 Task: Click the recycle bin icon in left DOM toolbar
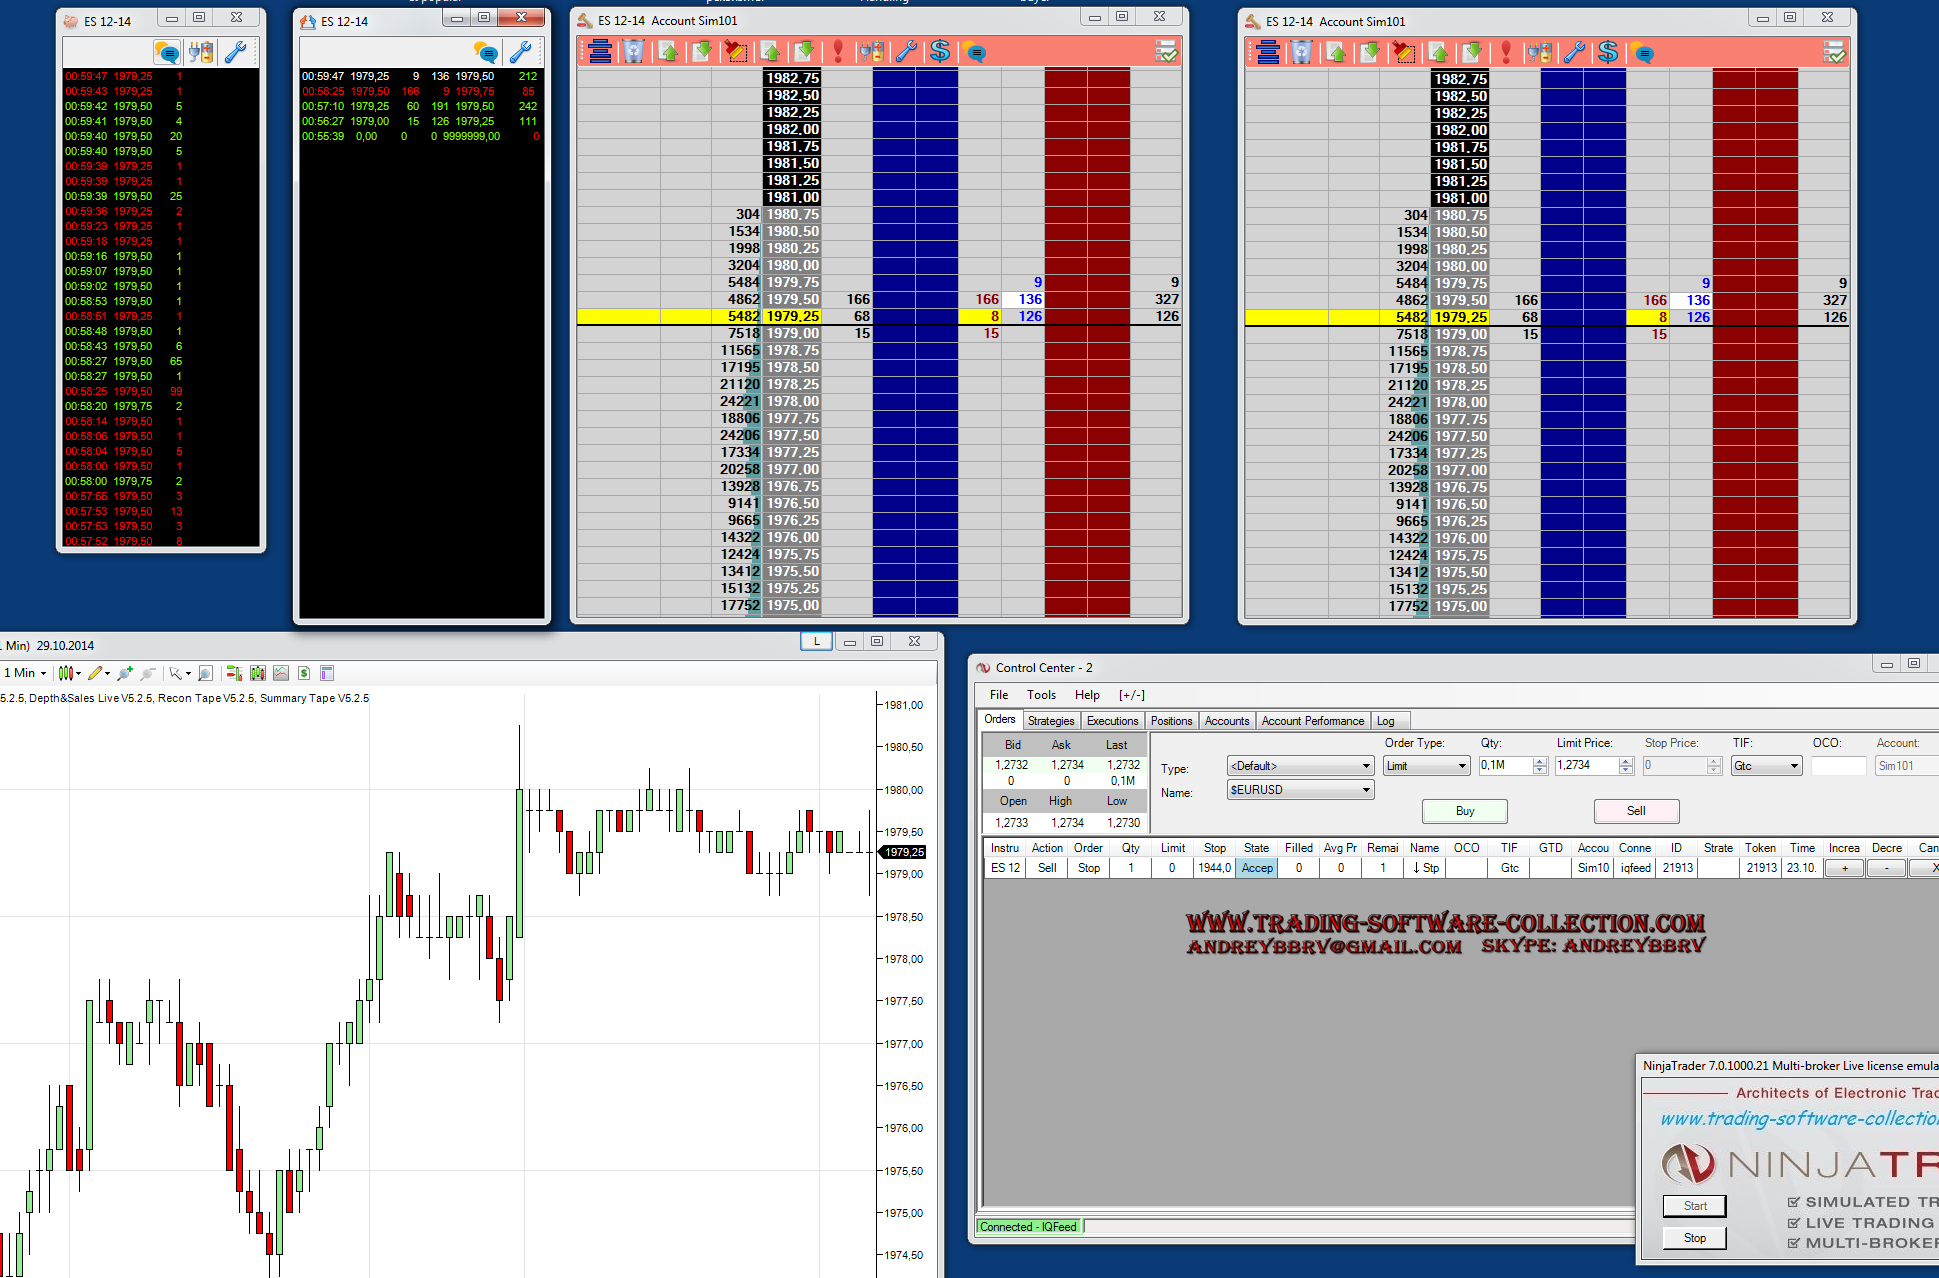click(634, 52)
